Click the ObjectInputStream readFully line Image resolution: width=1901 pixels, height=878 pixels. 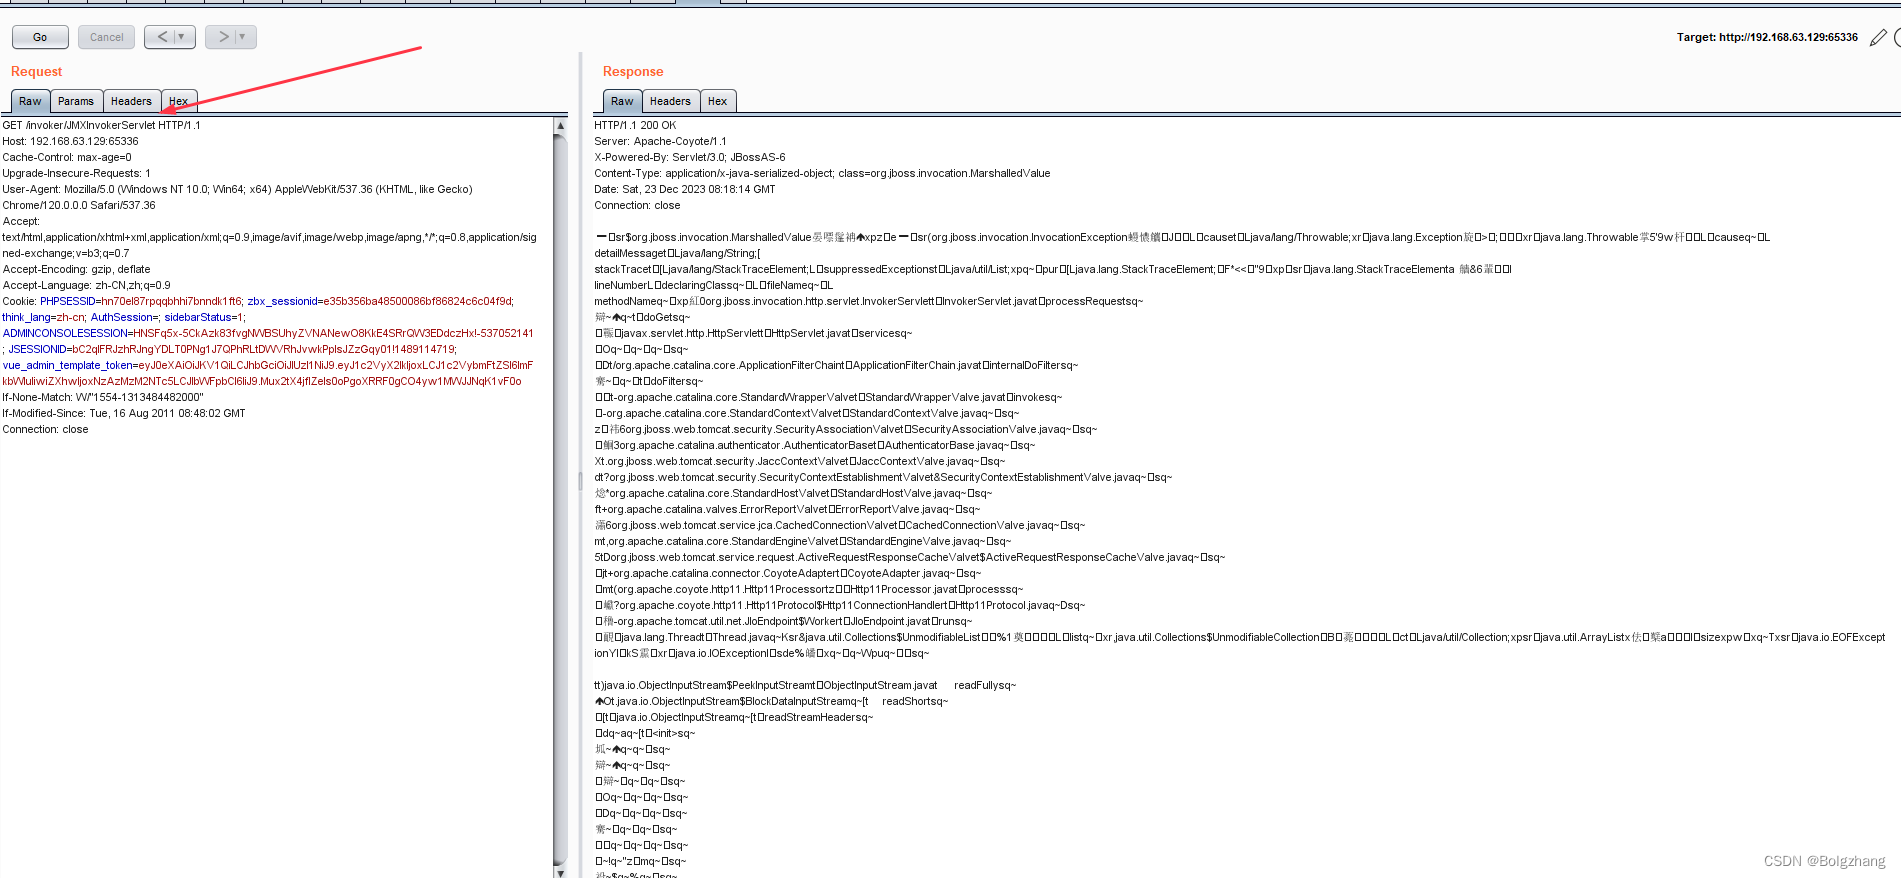coord(805,685)
